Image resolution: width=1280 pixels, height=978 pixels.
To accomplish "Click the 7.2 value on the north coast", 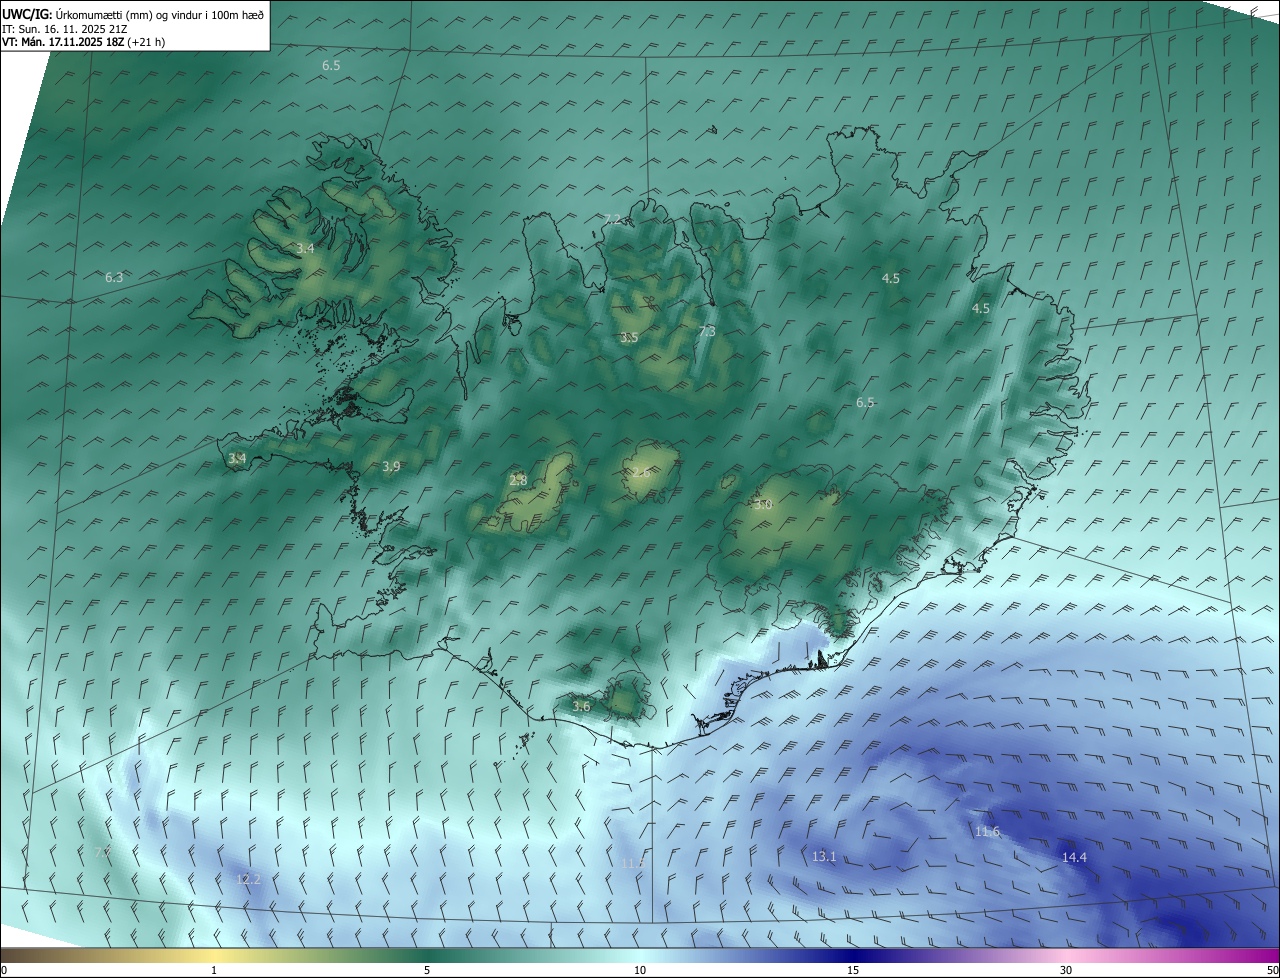I will 613,219.
